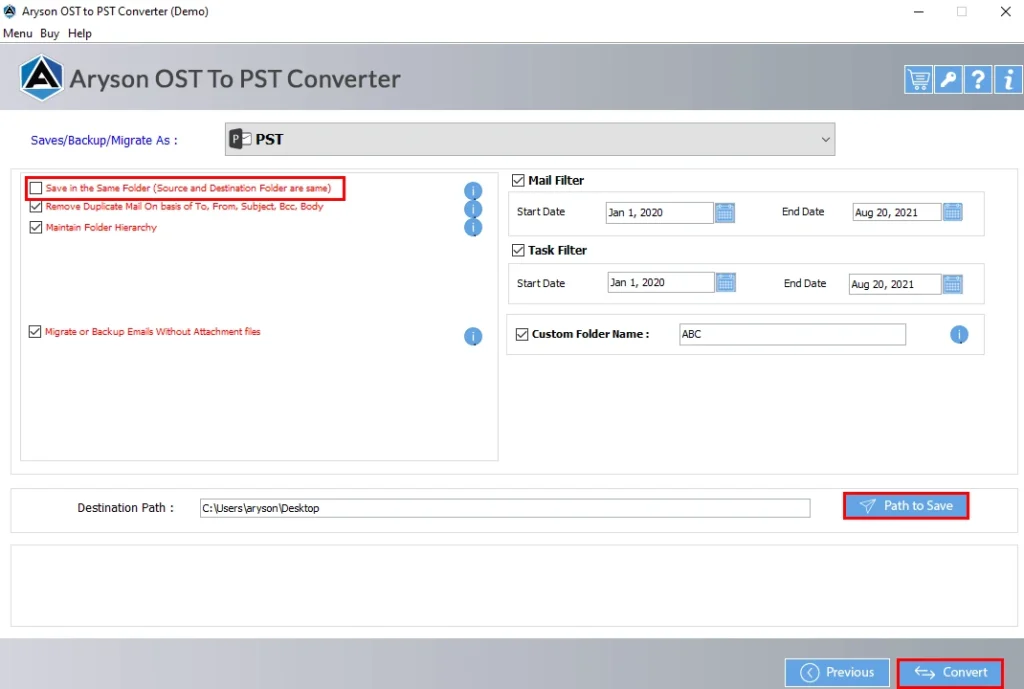Screen dimensions: 1024x689
Task: Click the Path to Save button
Action: tap(906, 506)
